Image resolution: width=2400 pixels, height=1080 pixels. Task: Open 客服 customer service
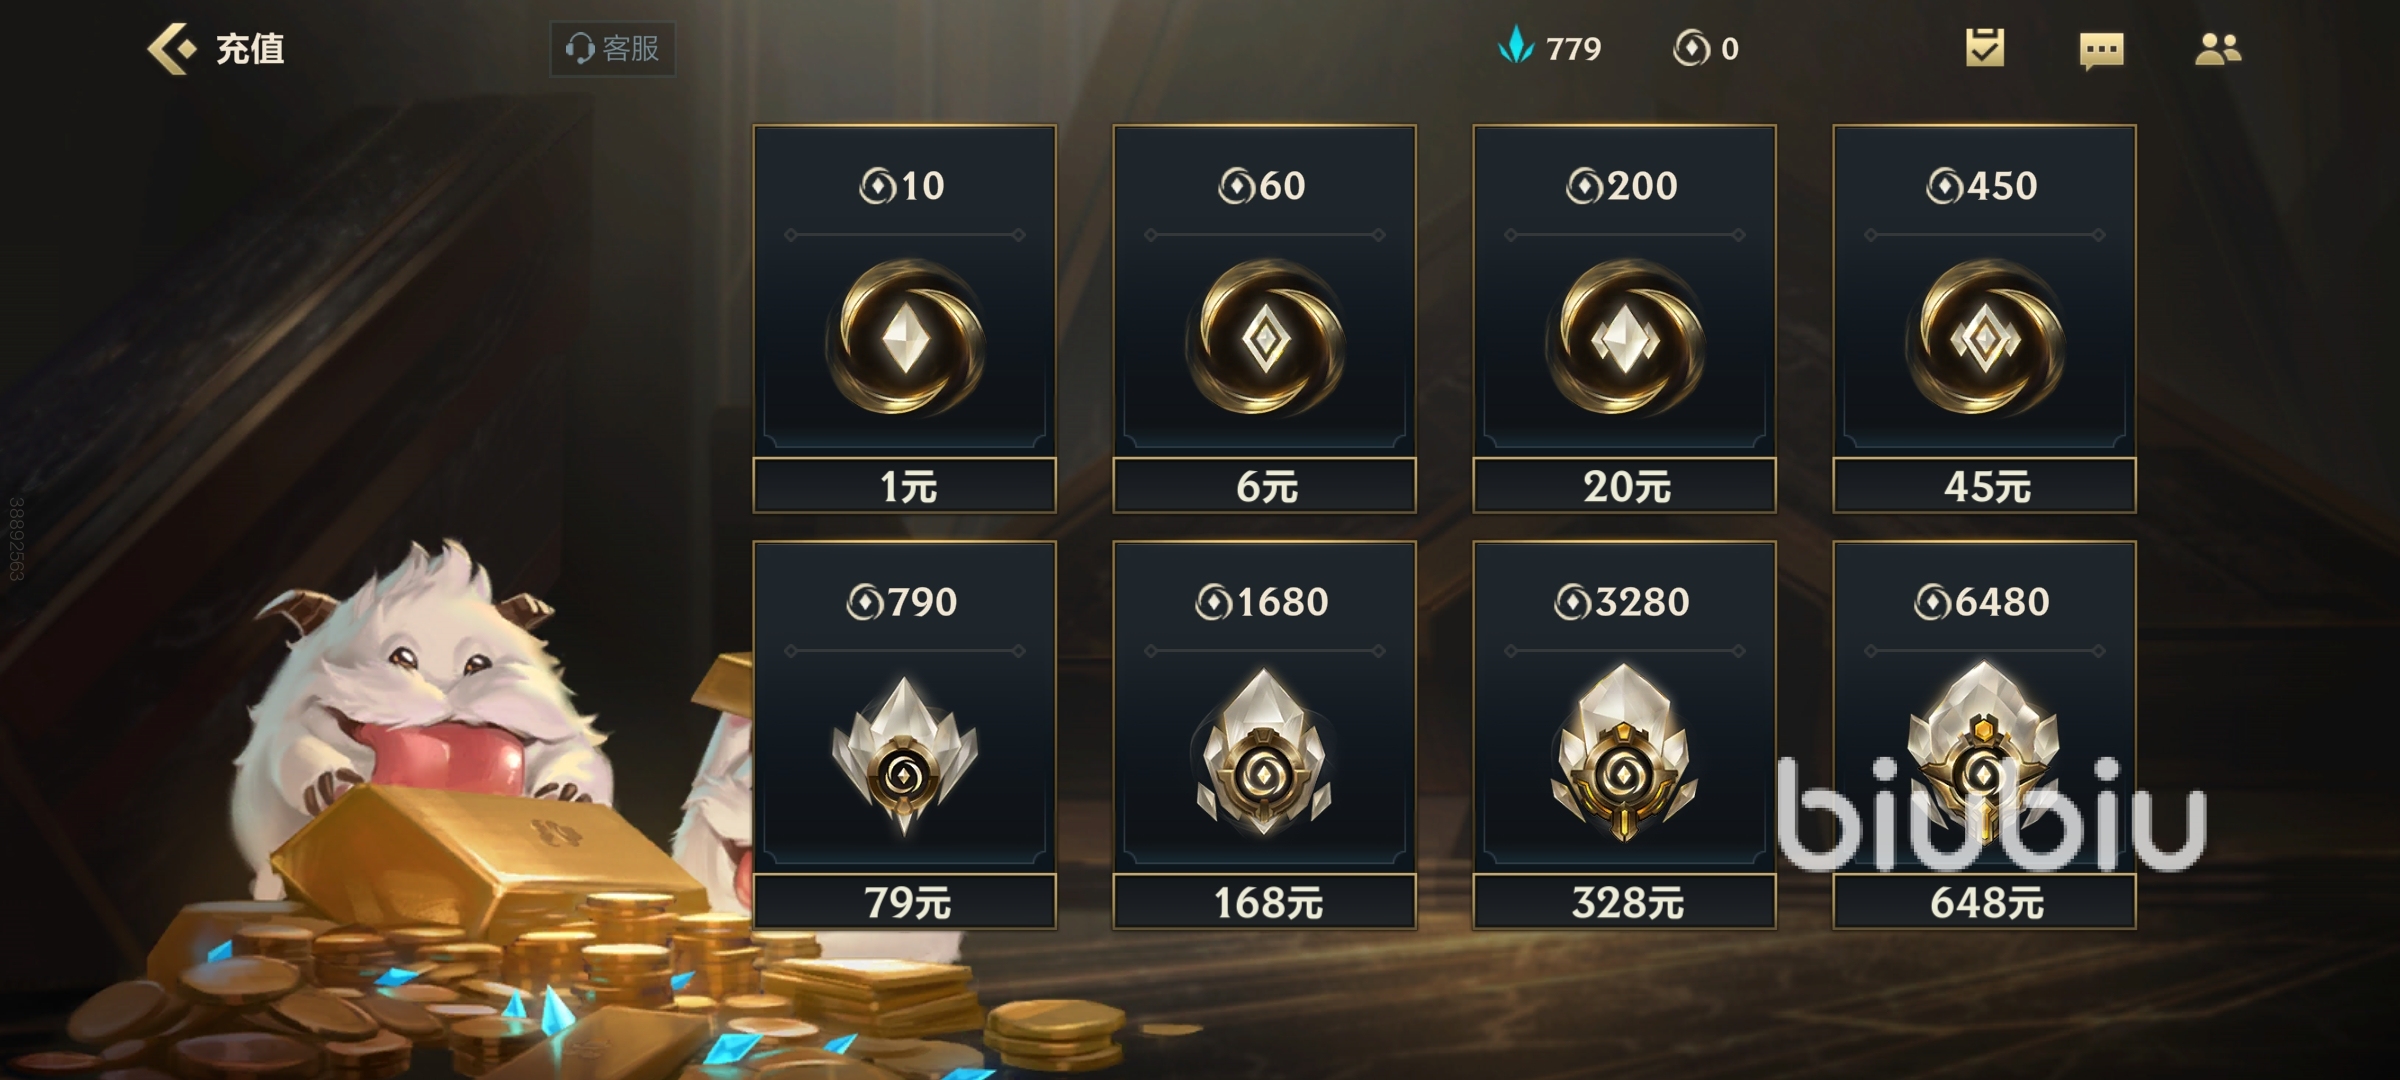[x=612, y=48]
